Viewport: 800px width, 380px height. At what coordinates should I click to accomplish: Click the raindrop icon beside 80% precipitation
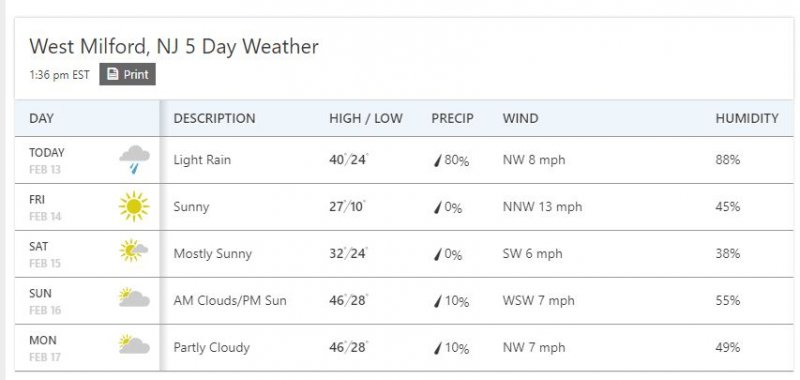437,161
